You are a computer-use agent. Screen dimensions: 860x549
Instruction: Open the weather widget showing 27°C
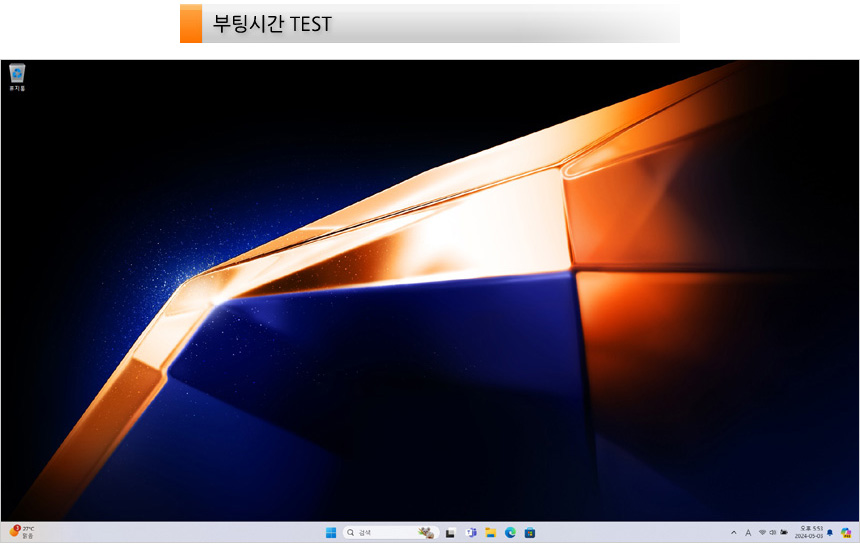tap(22, 532)
